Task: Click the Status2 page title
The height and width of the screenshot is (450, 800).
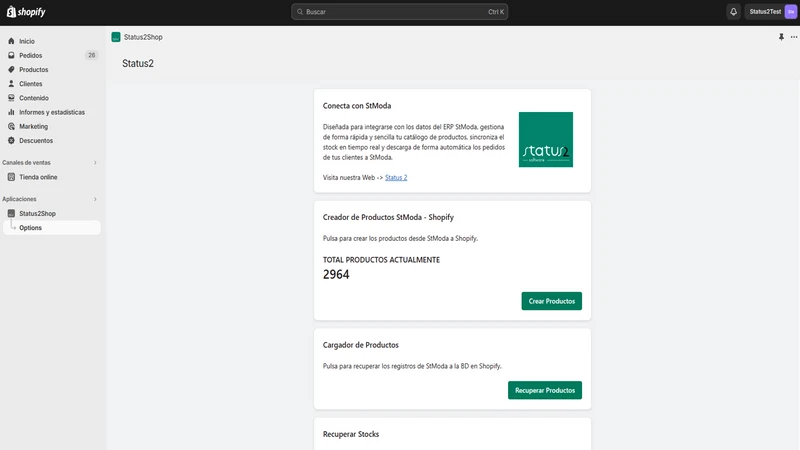Action: (138, 63)
